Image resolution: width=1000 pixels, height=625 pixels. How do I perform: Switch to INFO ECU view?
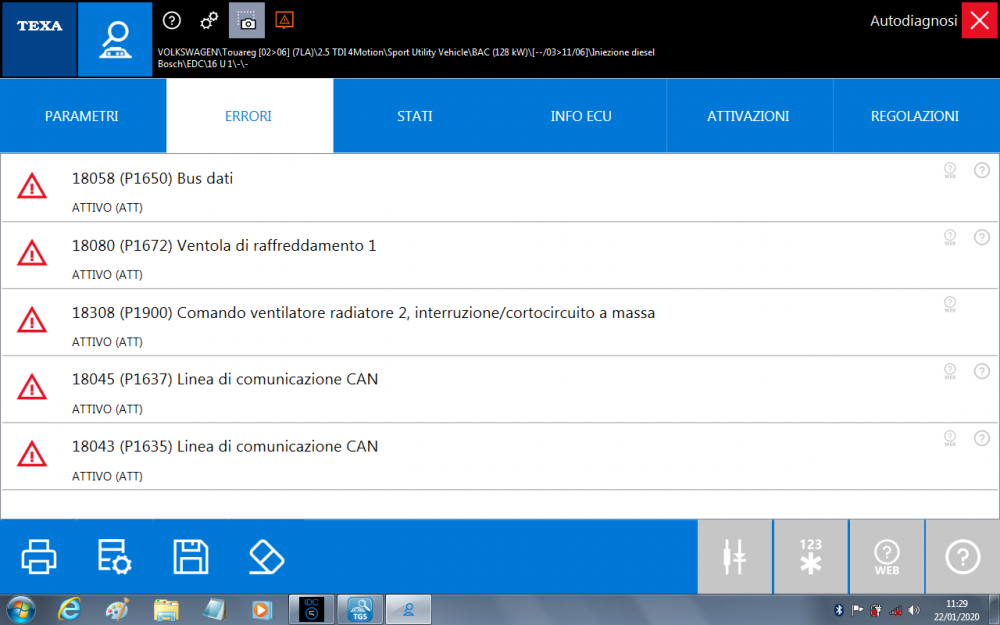click(x=581, y=115)
